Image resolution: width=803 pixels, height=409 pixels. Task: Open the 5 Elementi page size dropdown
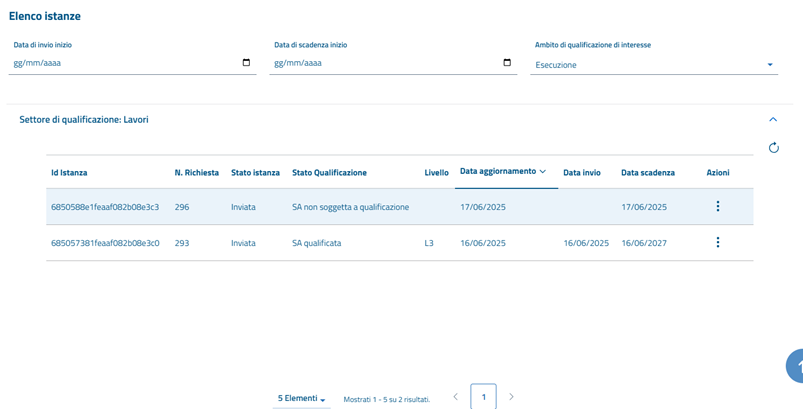coord(301,398)
